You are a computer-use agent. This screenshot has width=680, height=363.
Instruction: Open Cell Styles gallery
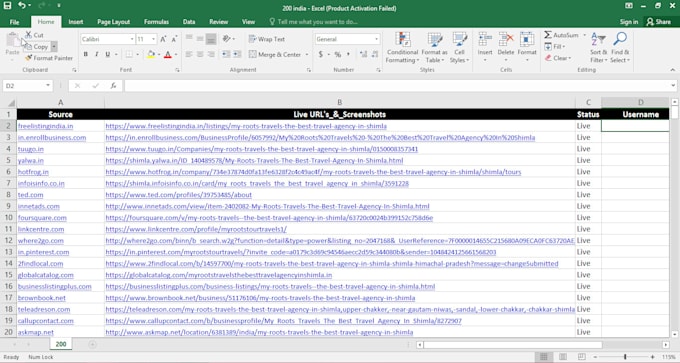459,48
